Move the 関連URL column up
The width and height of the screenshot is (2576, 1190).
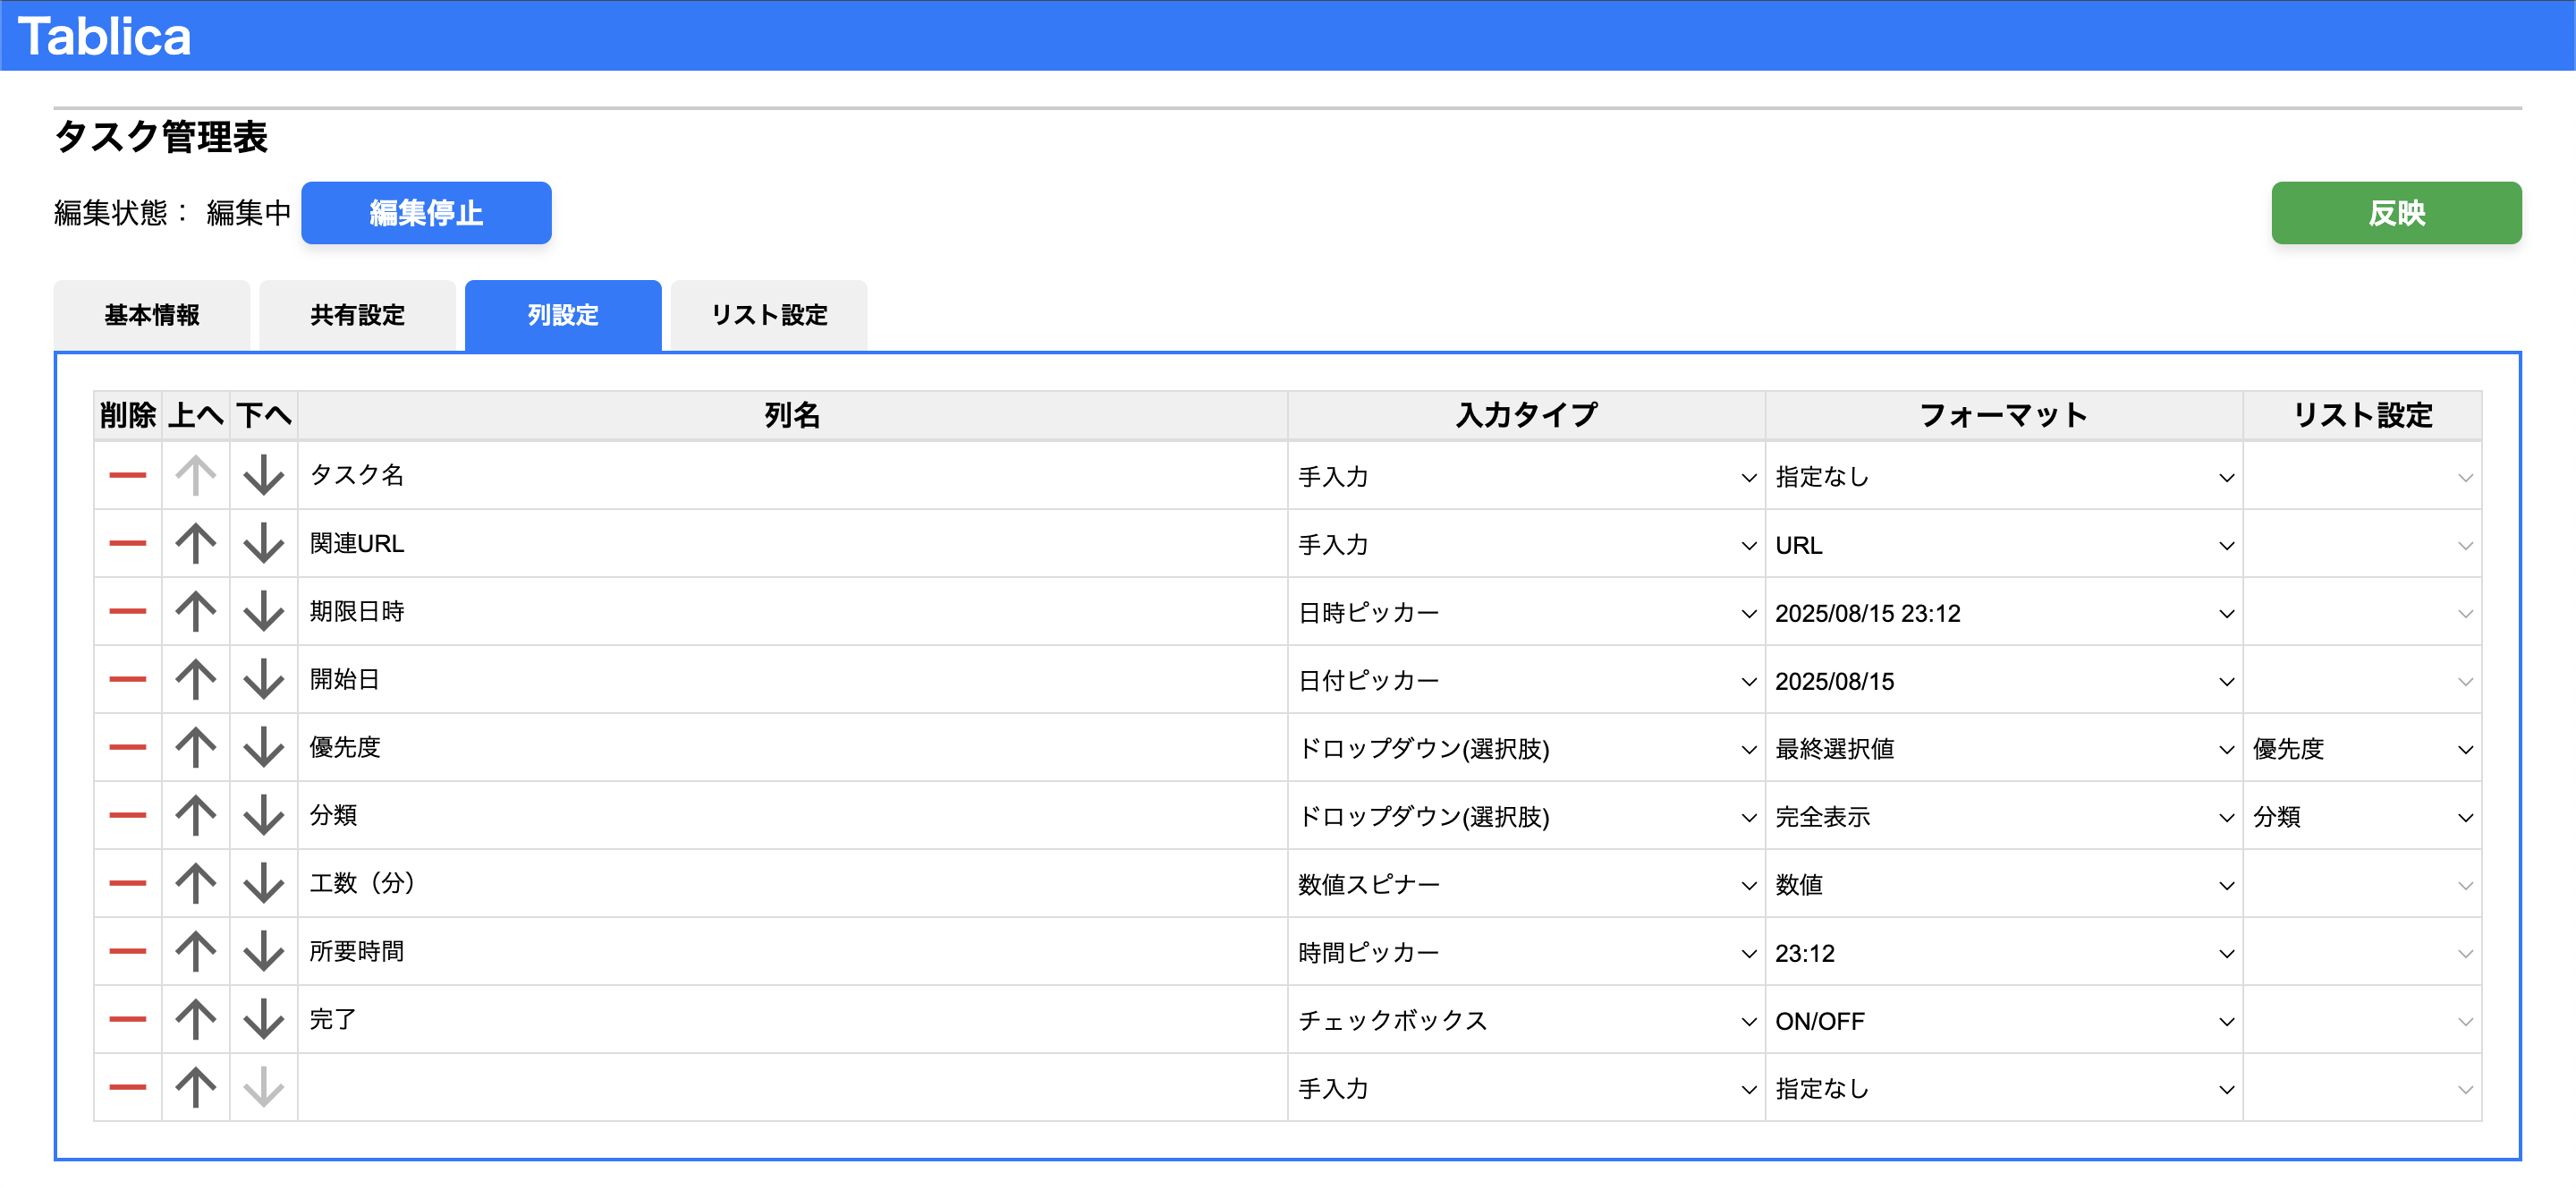195,544
